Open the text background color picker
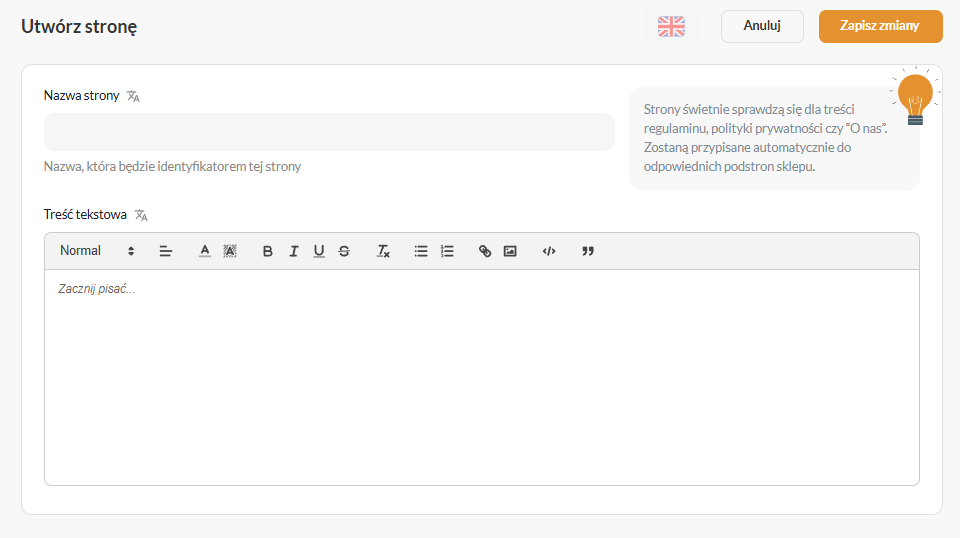Viewport: 960px width, 538px height. [230, 251]
